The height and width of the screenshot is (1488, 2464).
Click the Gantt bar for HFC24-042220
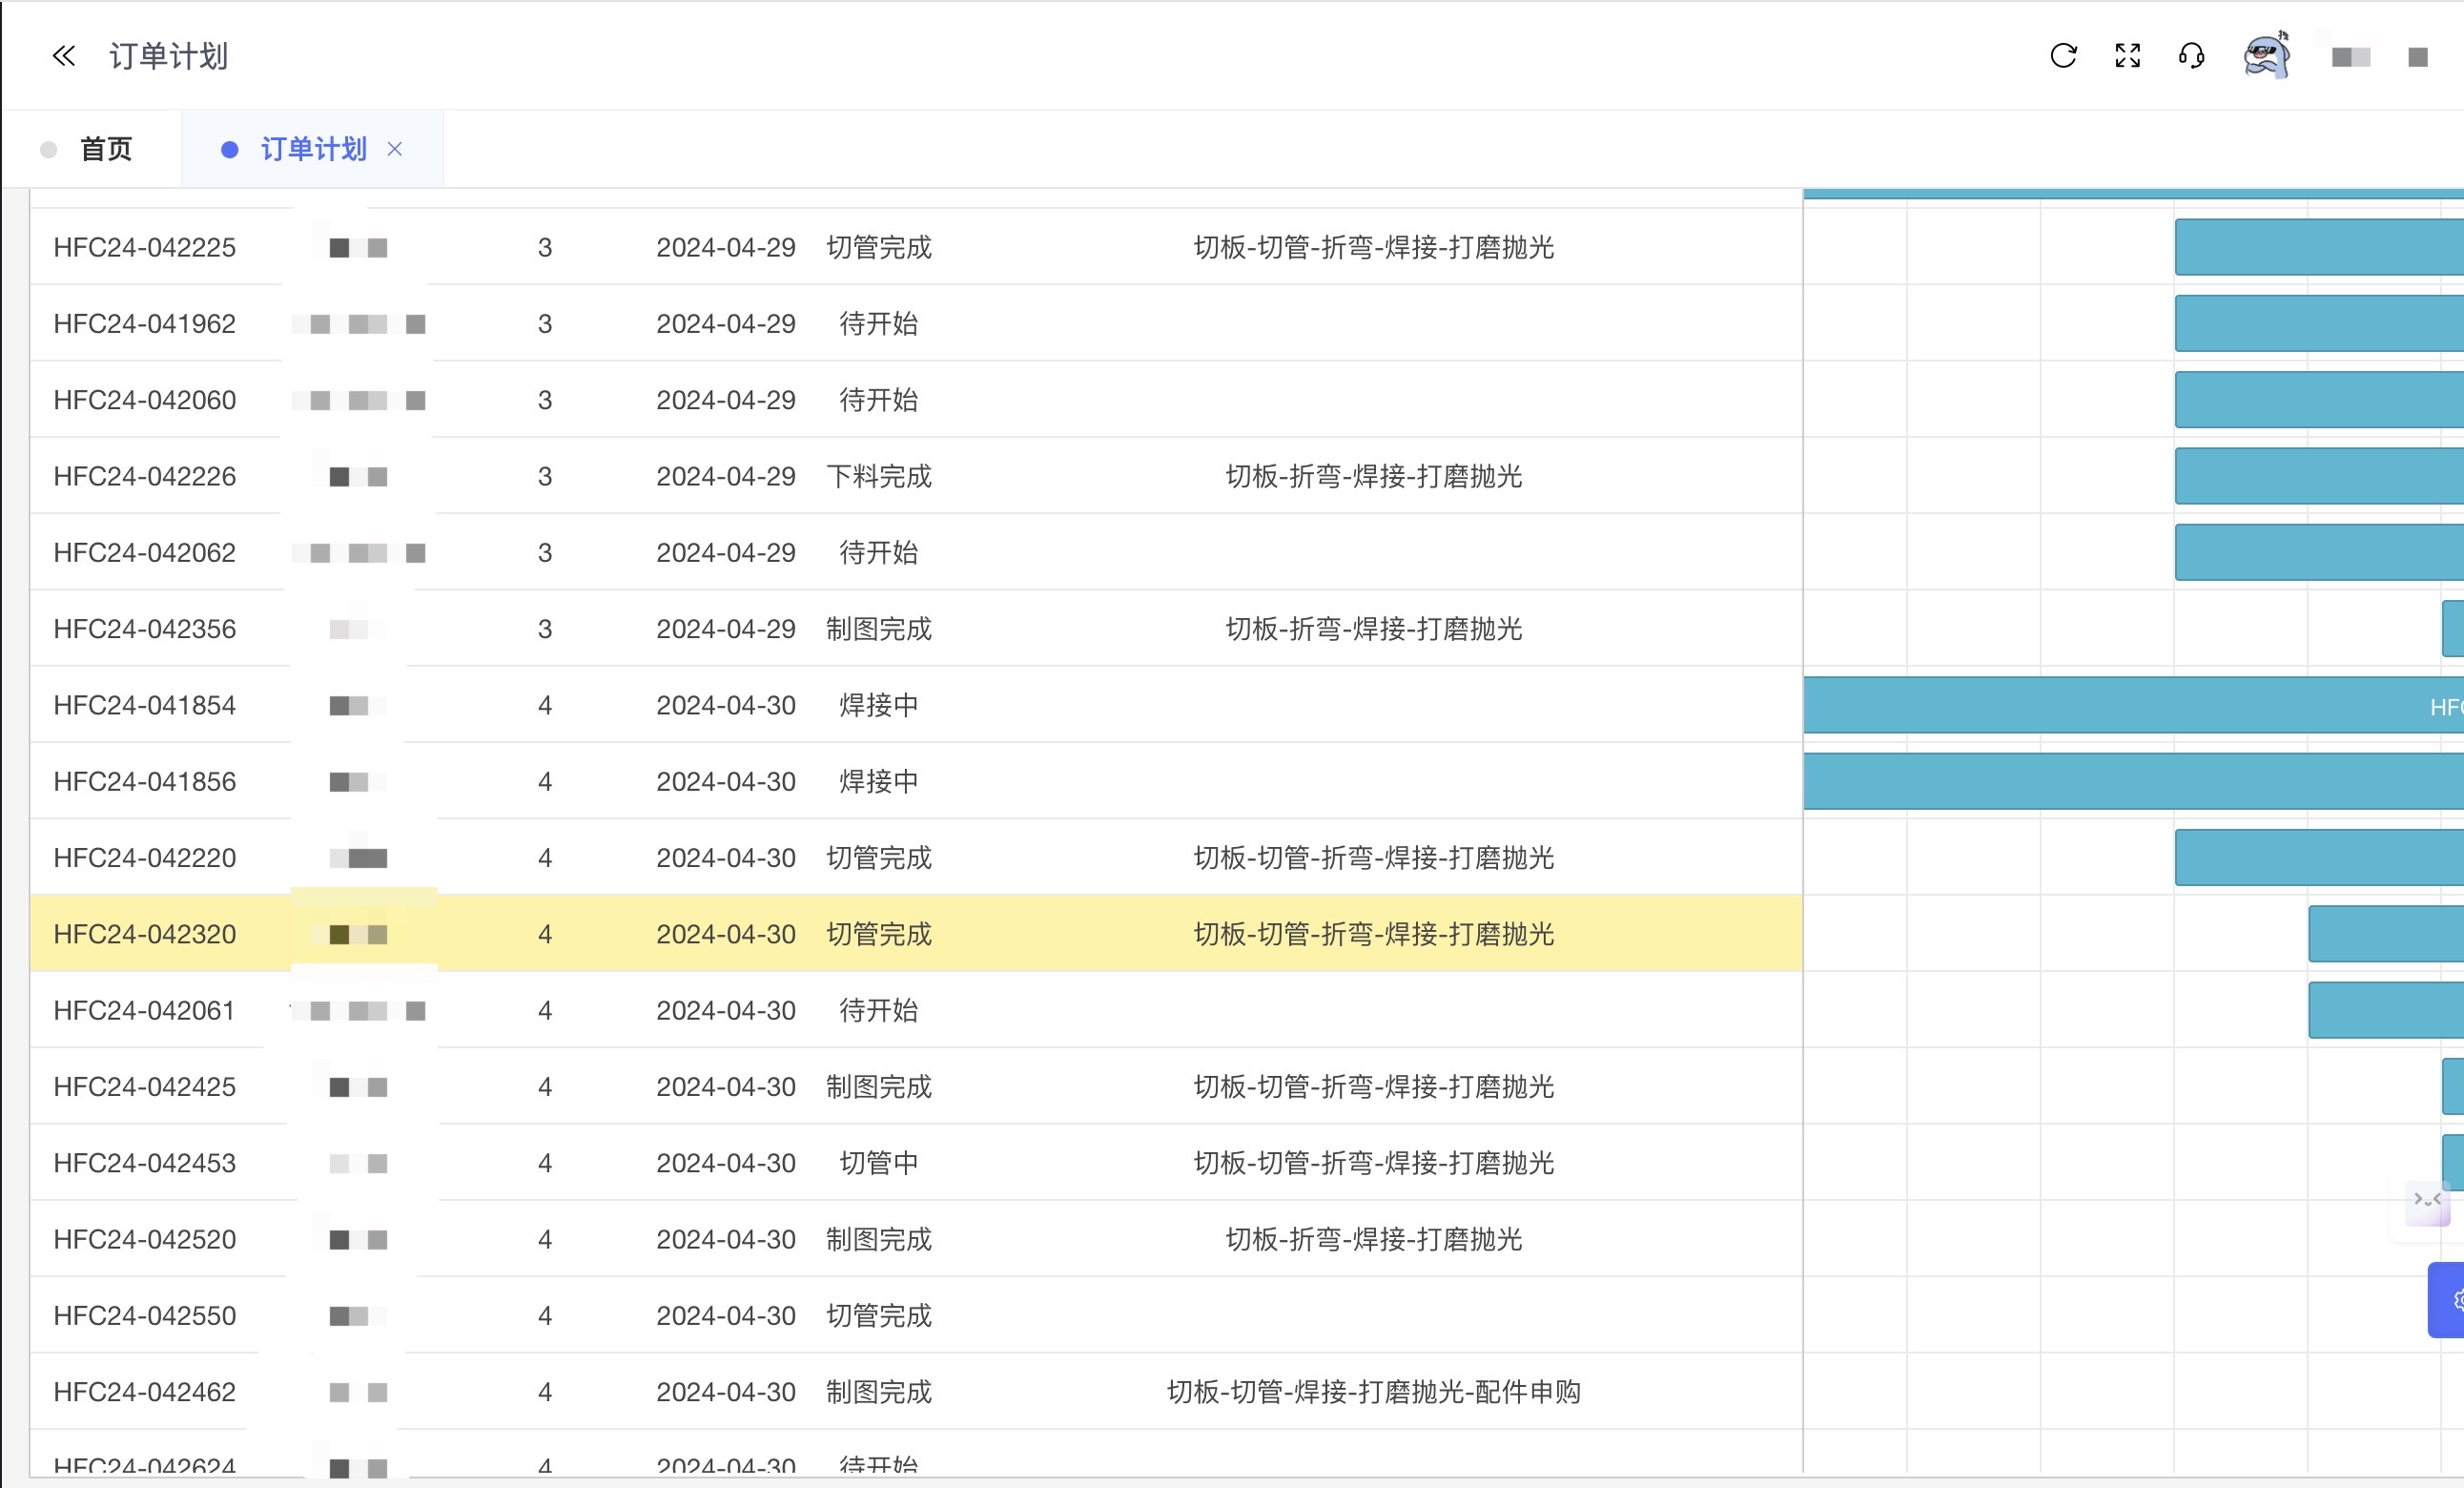tap(2318, 858)
